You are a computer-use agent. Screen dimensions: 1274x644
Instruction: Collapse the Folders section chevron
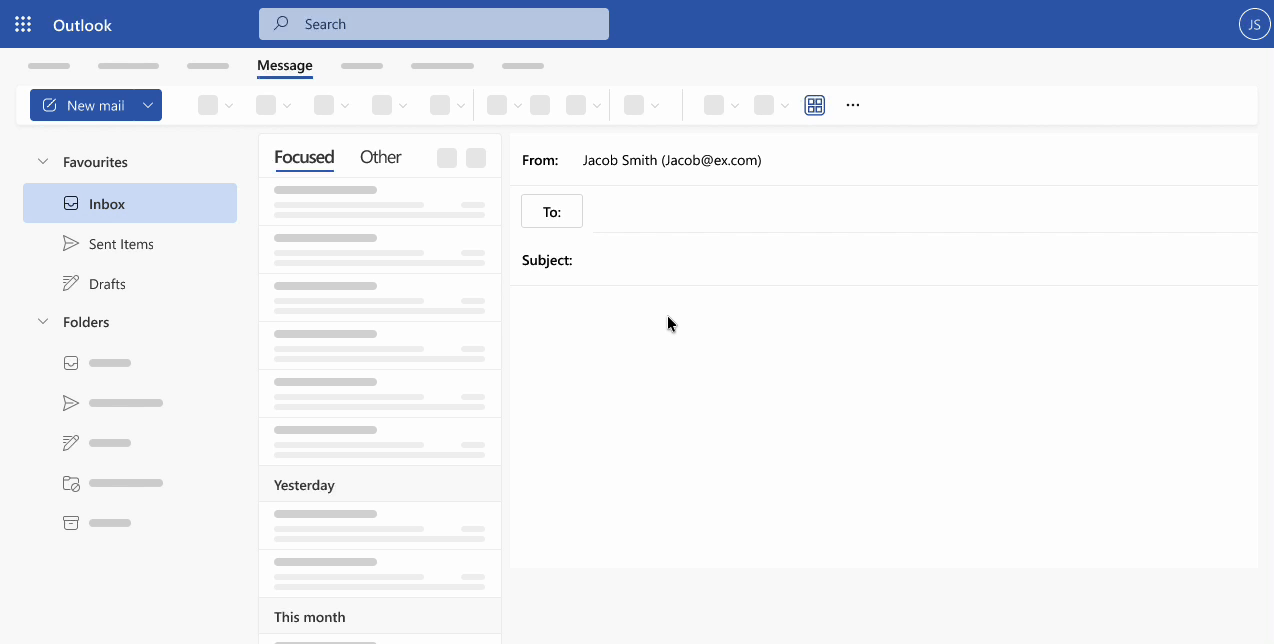43,321
